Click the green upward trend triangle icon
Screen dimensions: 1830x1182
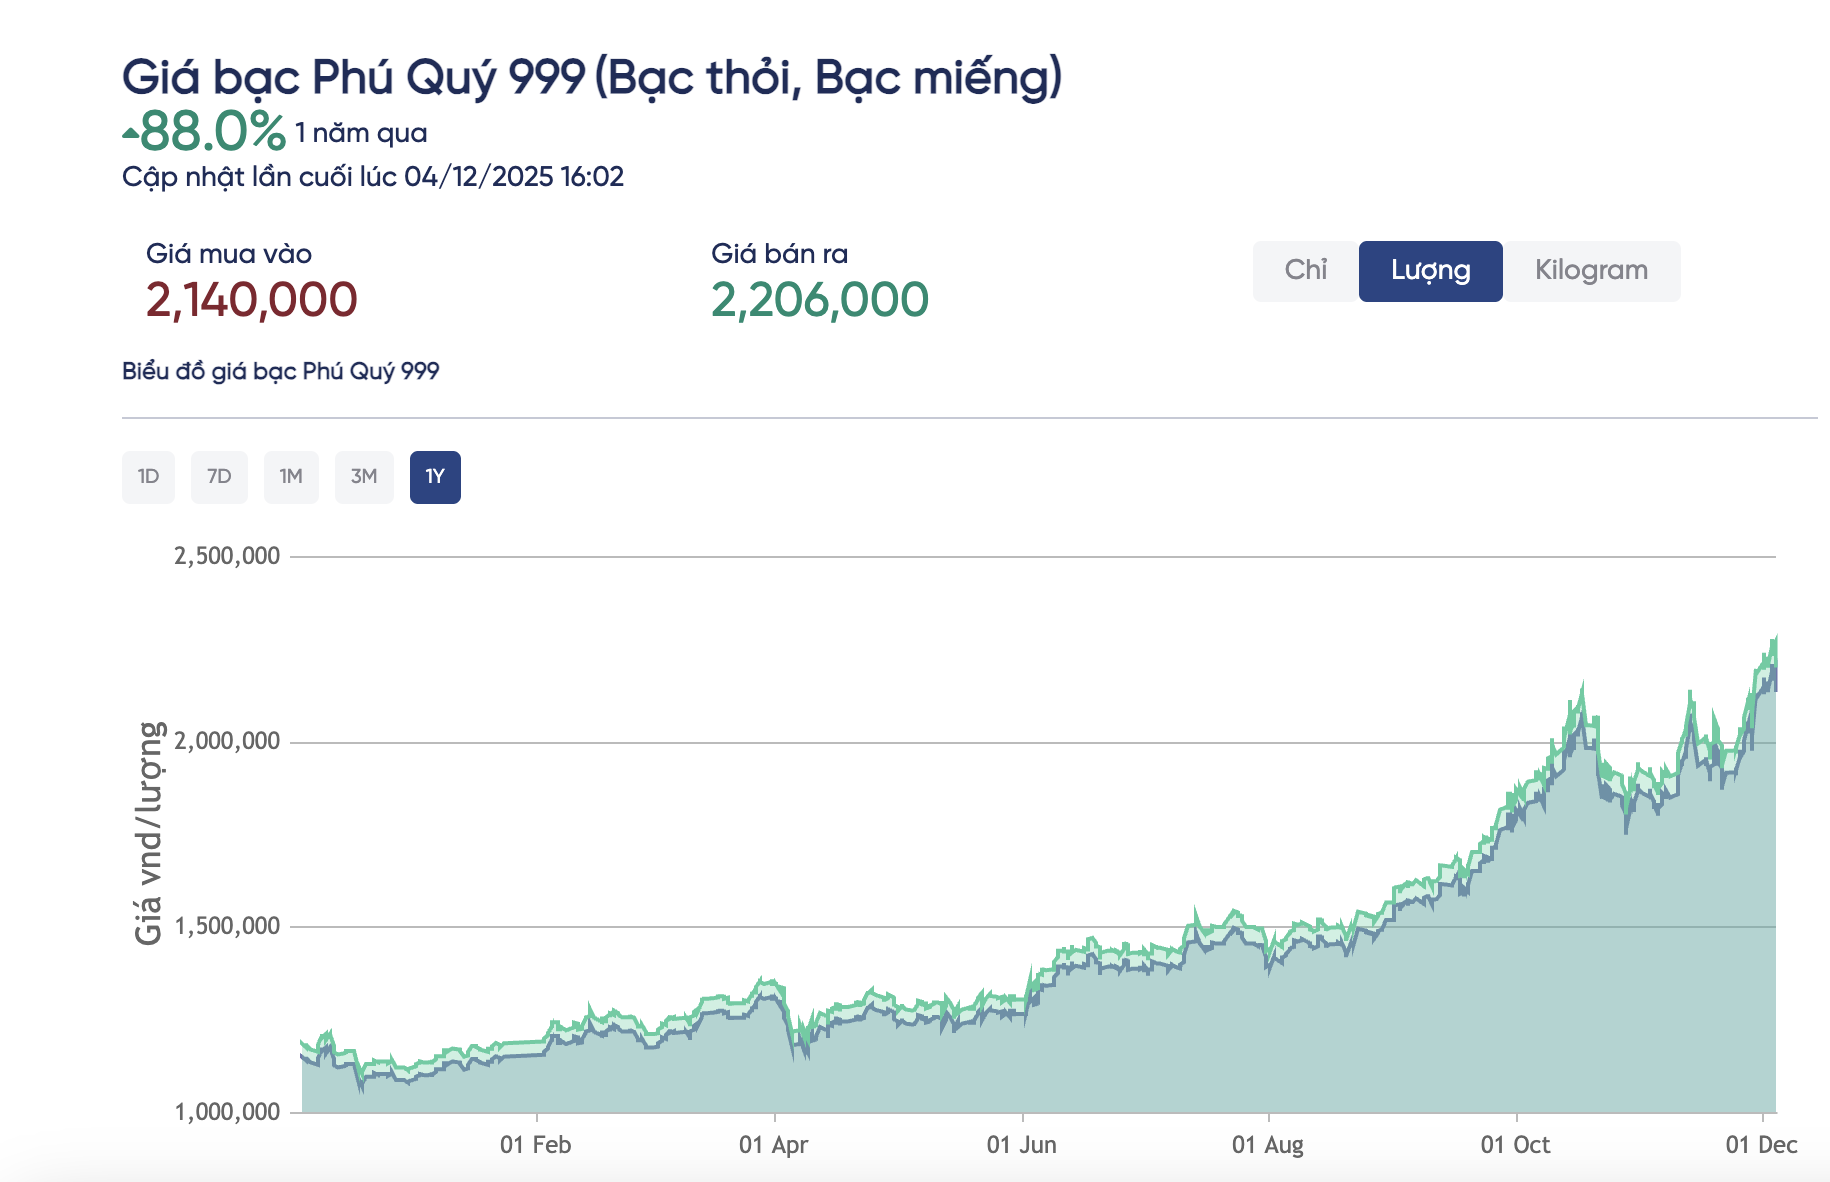click(130, 133)
